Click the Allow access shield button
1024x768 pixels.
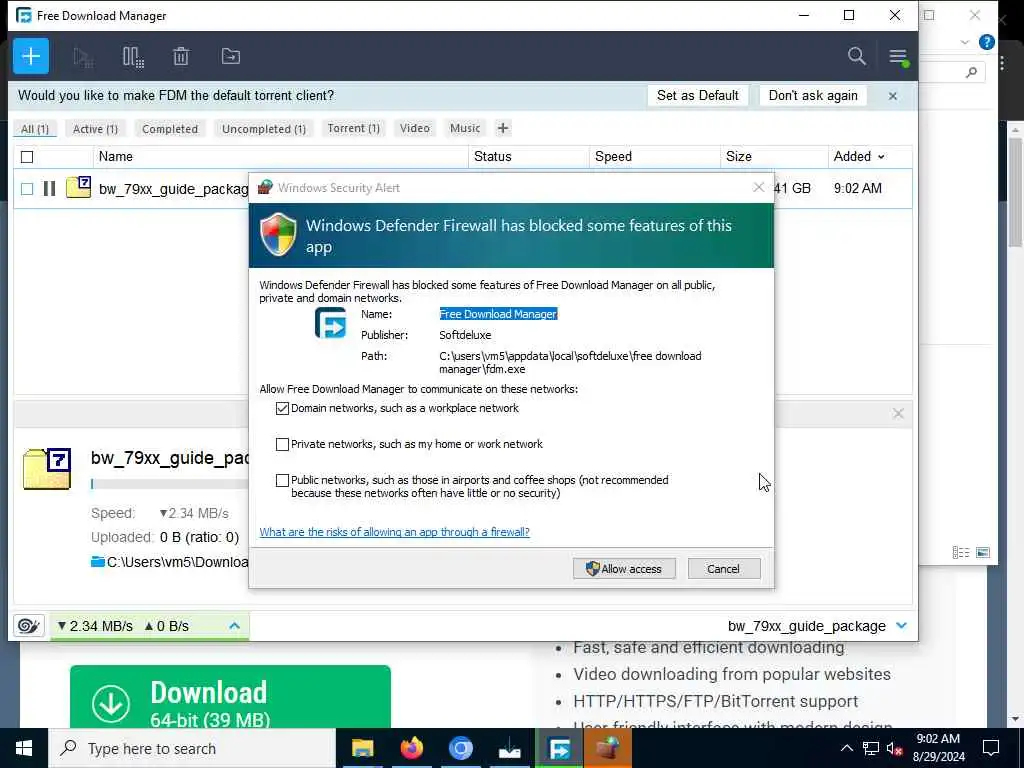[624, 569]
